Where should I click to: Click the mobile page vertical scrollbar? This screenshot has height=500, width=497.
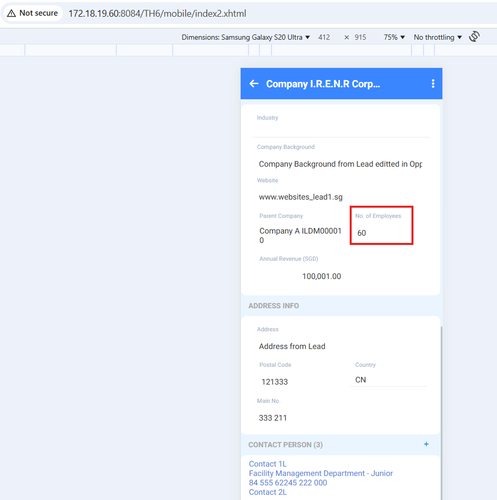441,413
